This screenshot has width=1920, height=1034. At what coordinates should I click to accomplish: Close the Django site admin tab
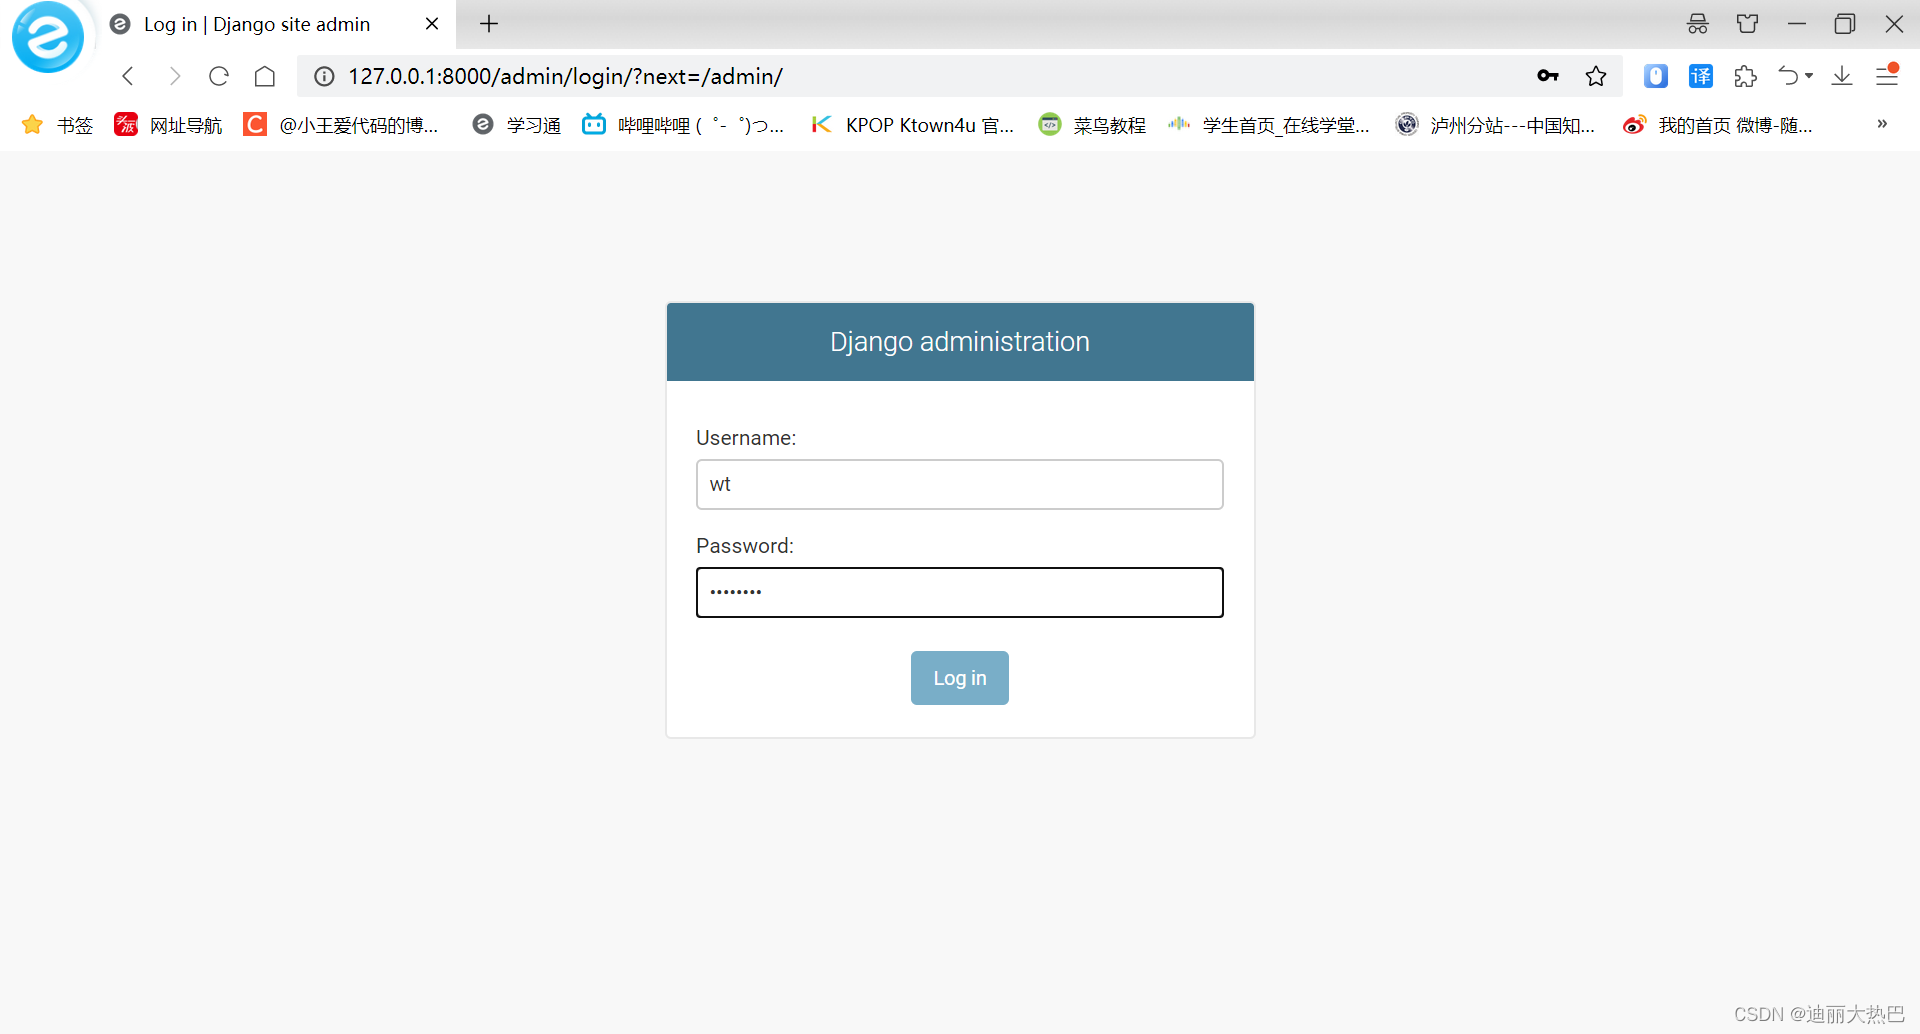click(x=432, y=24)
